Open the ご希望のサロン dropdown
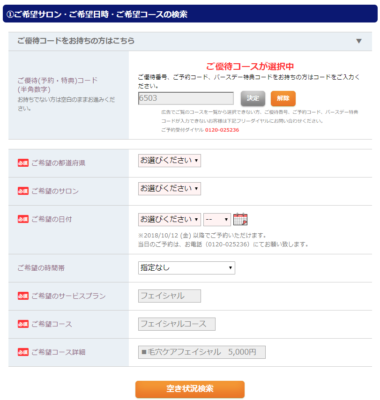The height and width of the screenshot is (400, 380). (x=169, y=189)
